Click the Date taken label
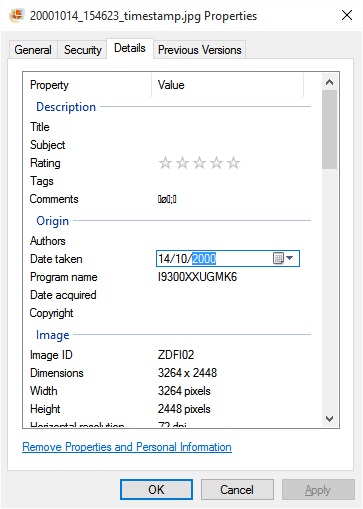The image size is (363, 509). (56, 259)
